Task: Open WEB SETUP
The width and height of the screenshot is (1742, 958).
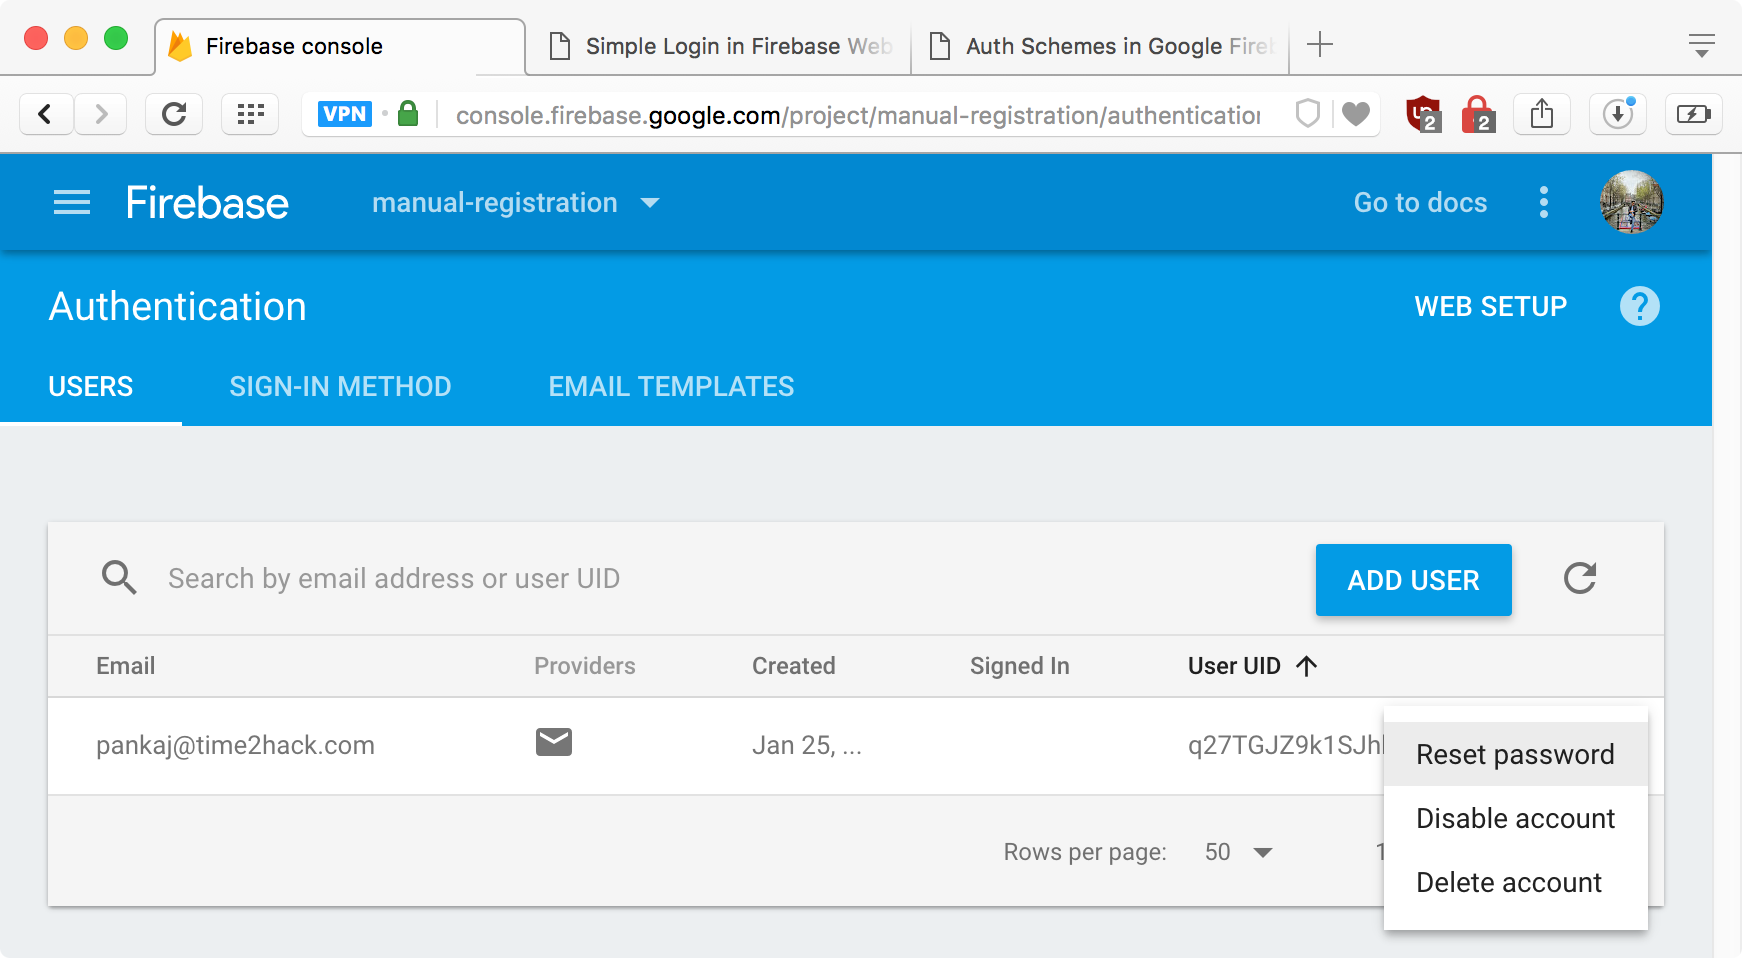Action: [1491, 306]
